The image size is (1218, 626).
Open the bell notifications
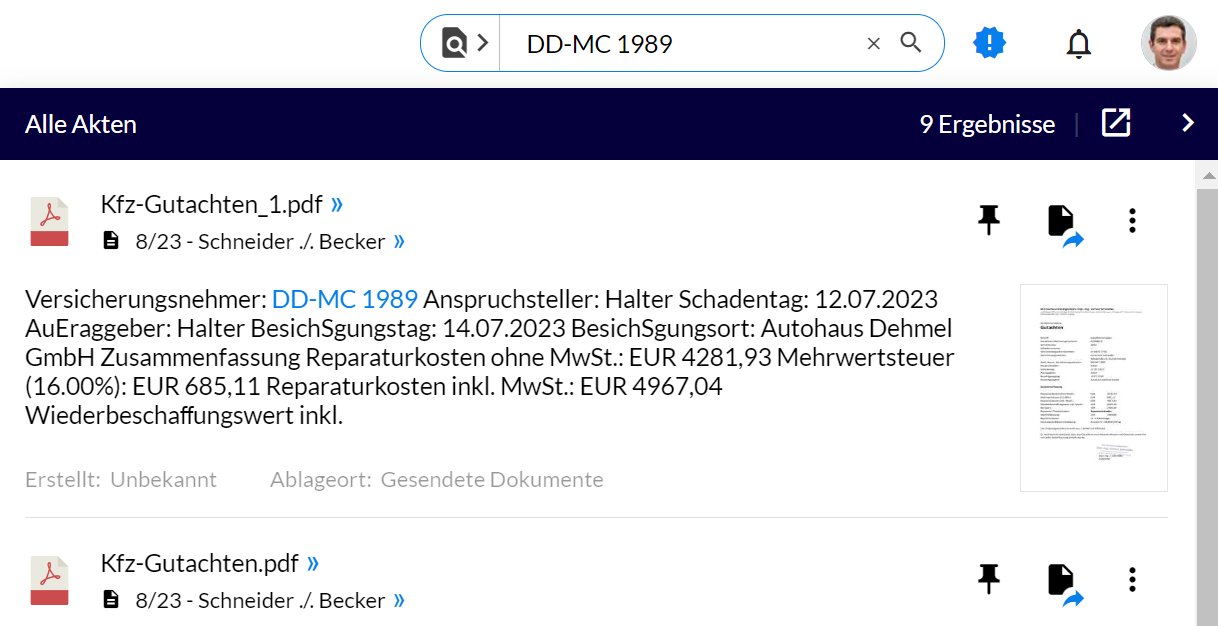coord(1078,44)
